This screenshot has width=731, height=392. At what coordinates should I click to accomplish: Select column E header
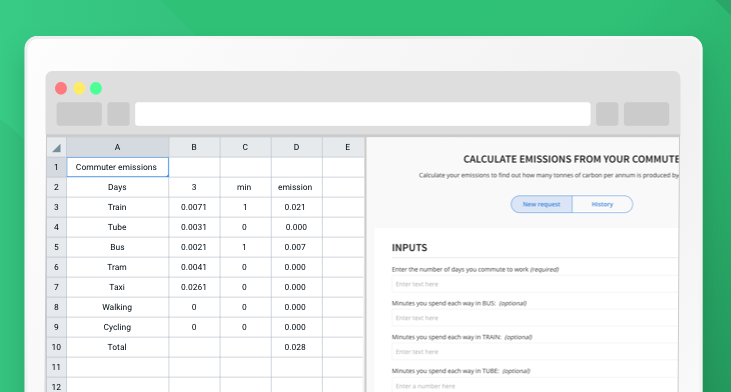(x=344, y=147)
